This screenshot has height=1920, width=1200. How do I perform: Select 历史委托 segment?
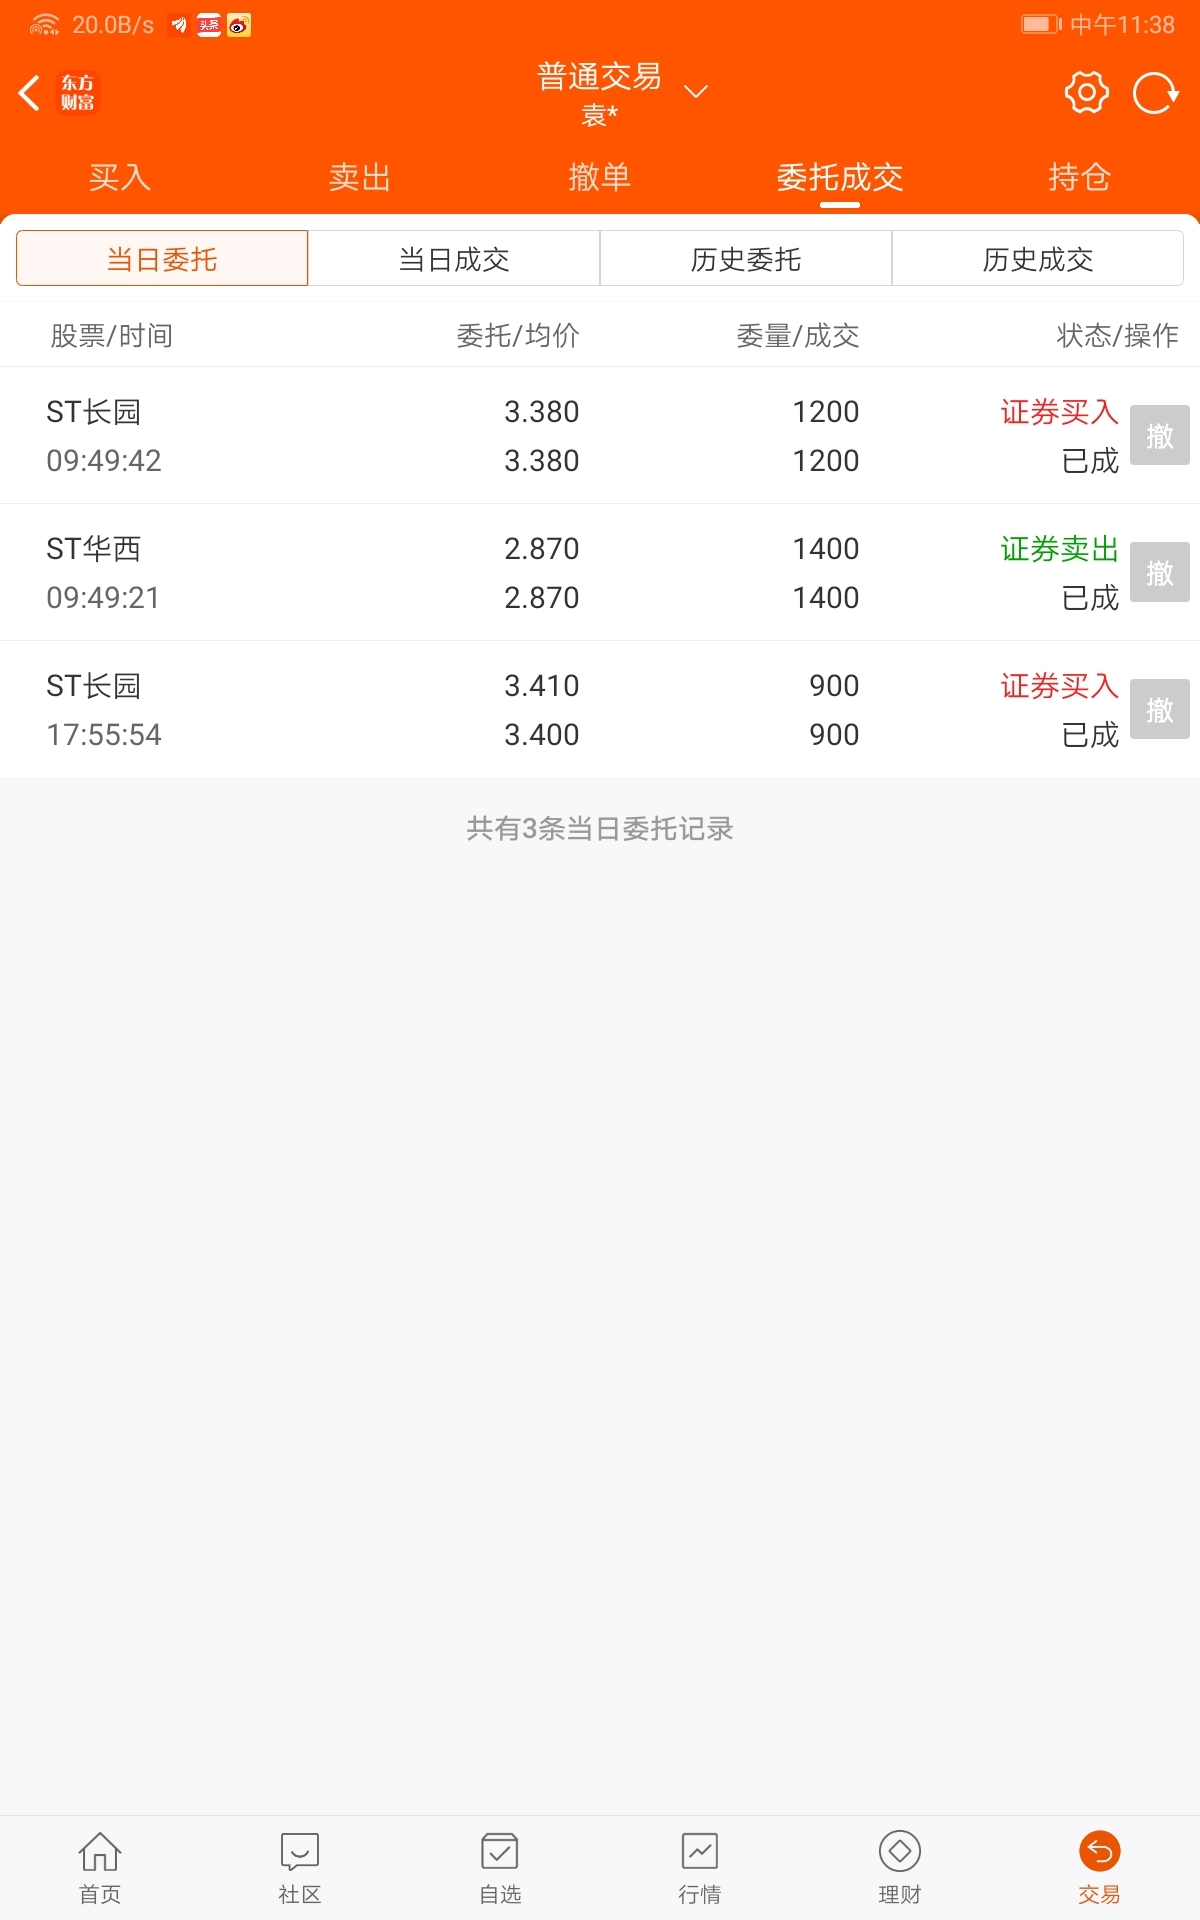click(x=746, y=259)
